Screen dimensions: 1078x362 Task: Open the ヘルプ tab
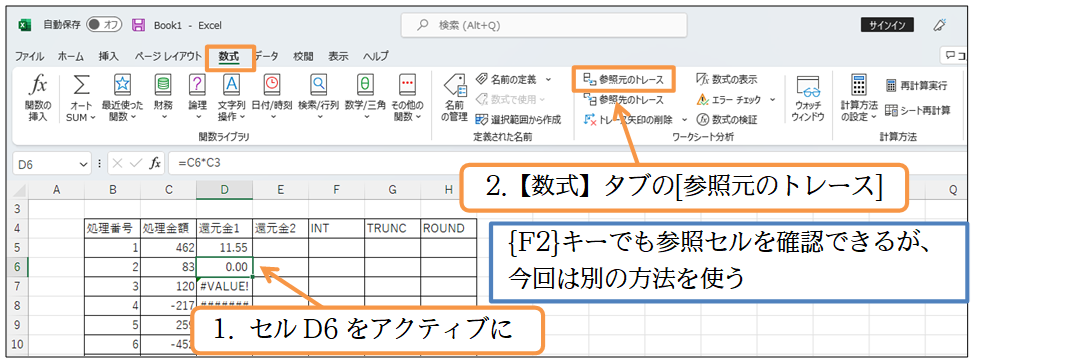tap(375, 56)
